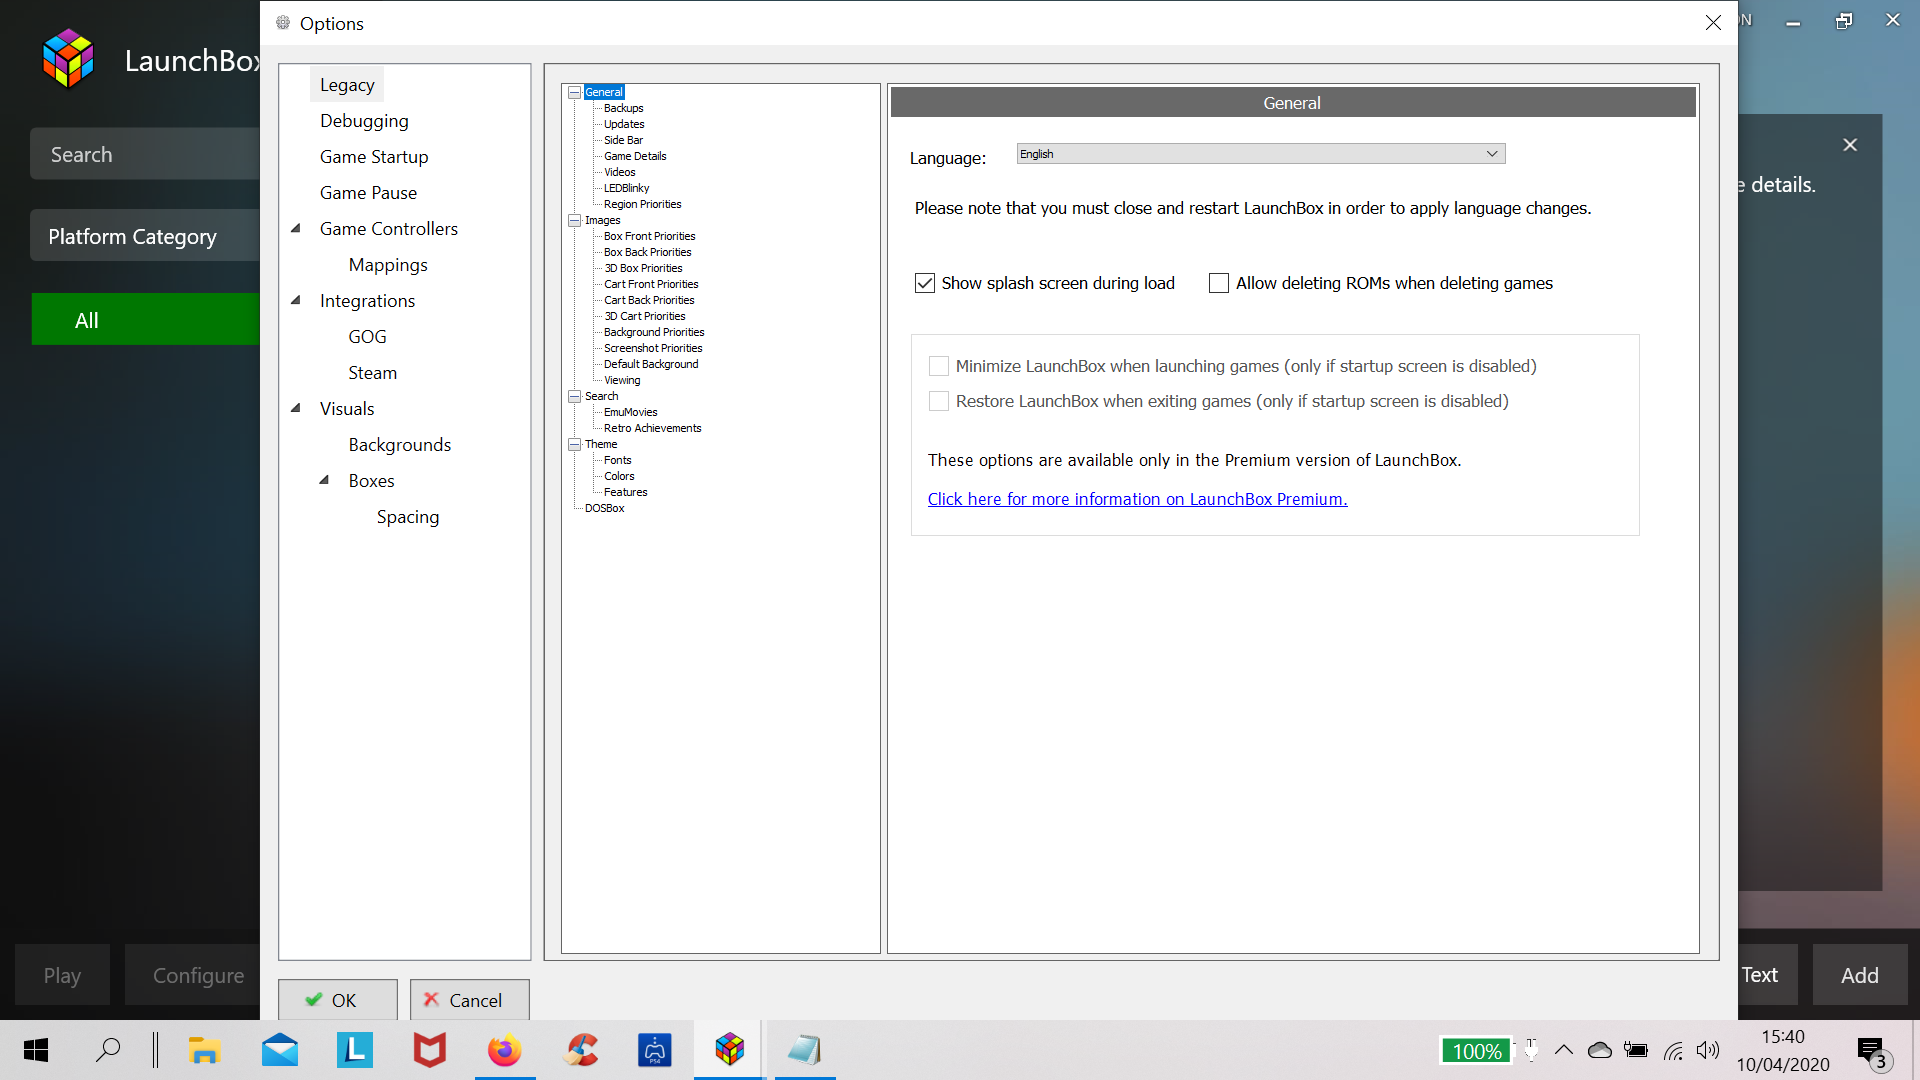Viewport: 1920px width, 1080px height.
Task: Open Firefox from taskbar
Action: (x=505, y=1050)
